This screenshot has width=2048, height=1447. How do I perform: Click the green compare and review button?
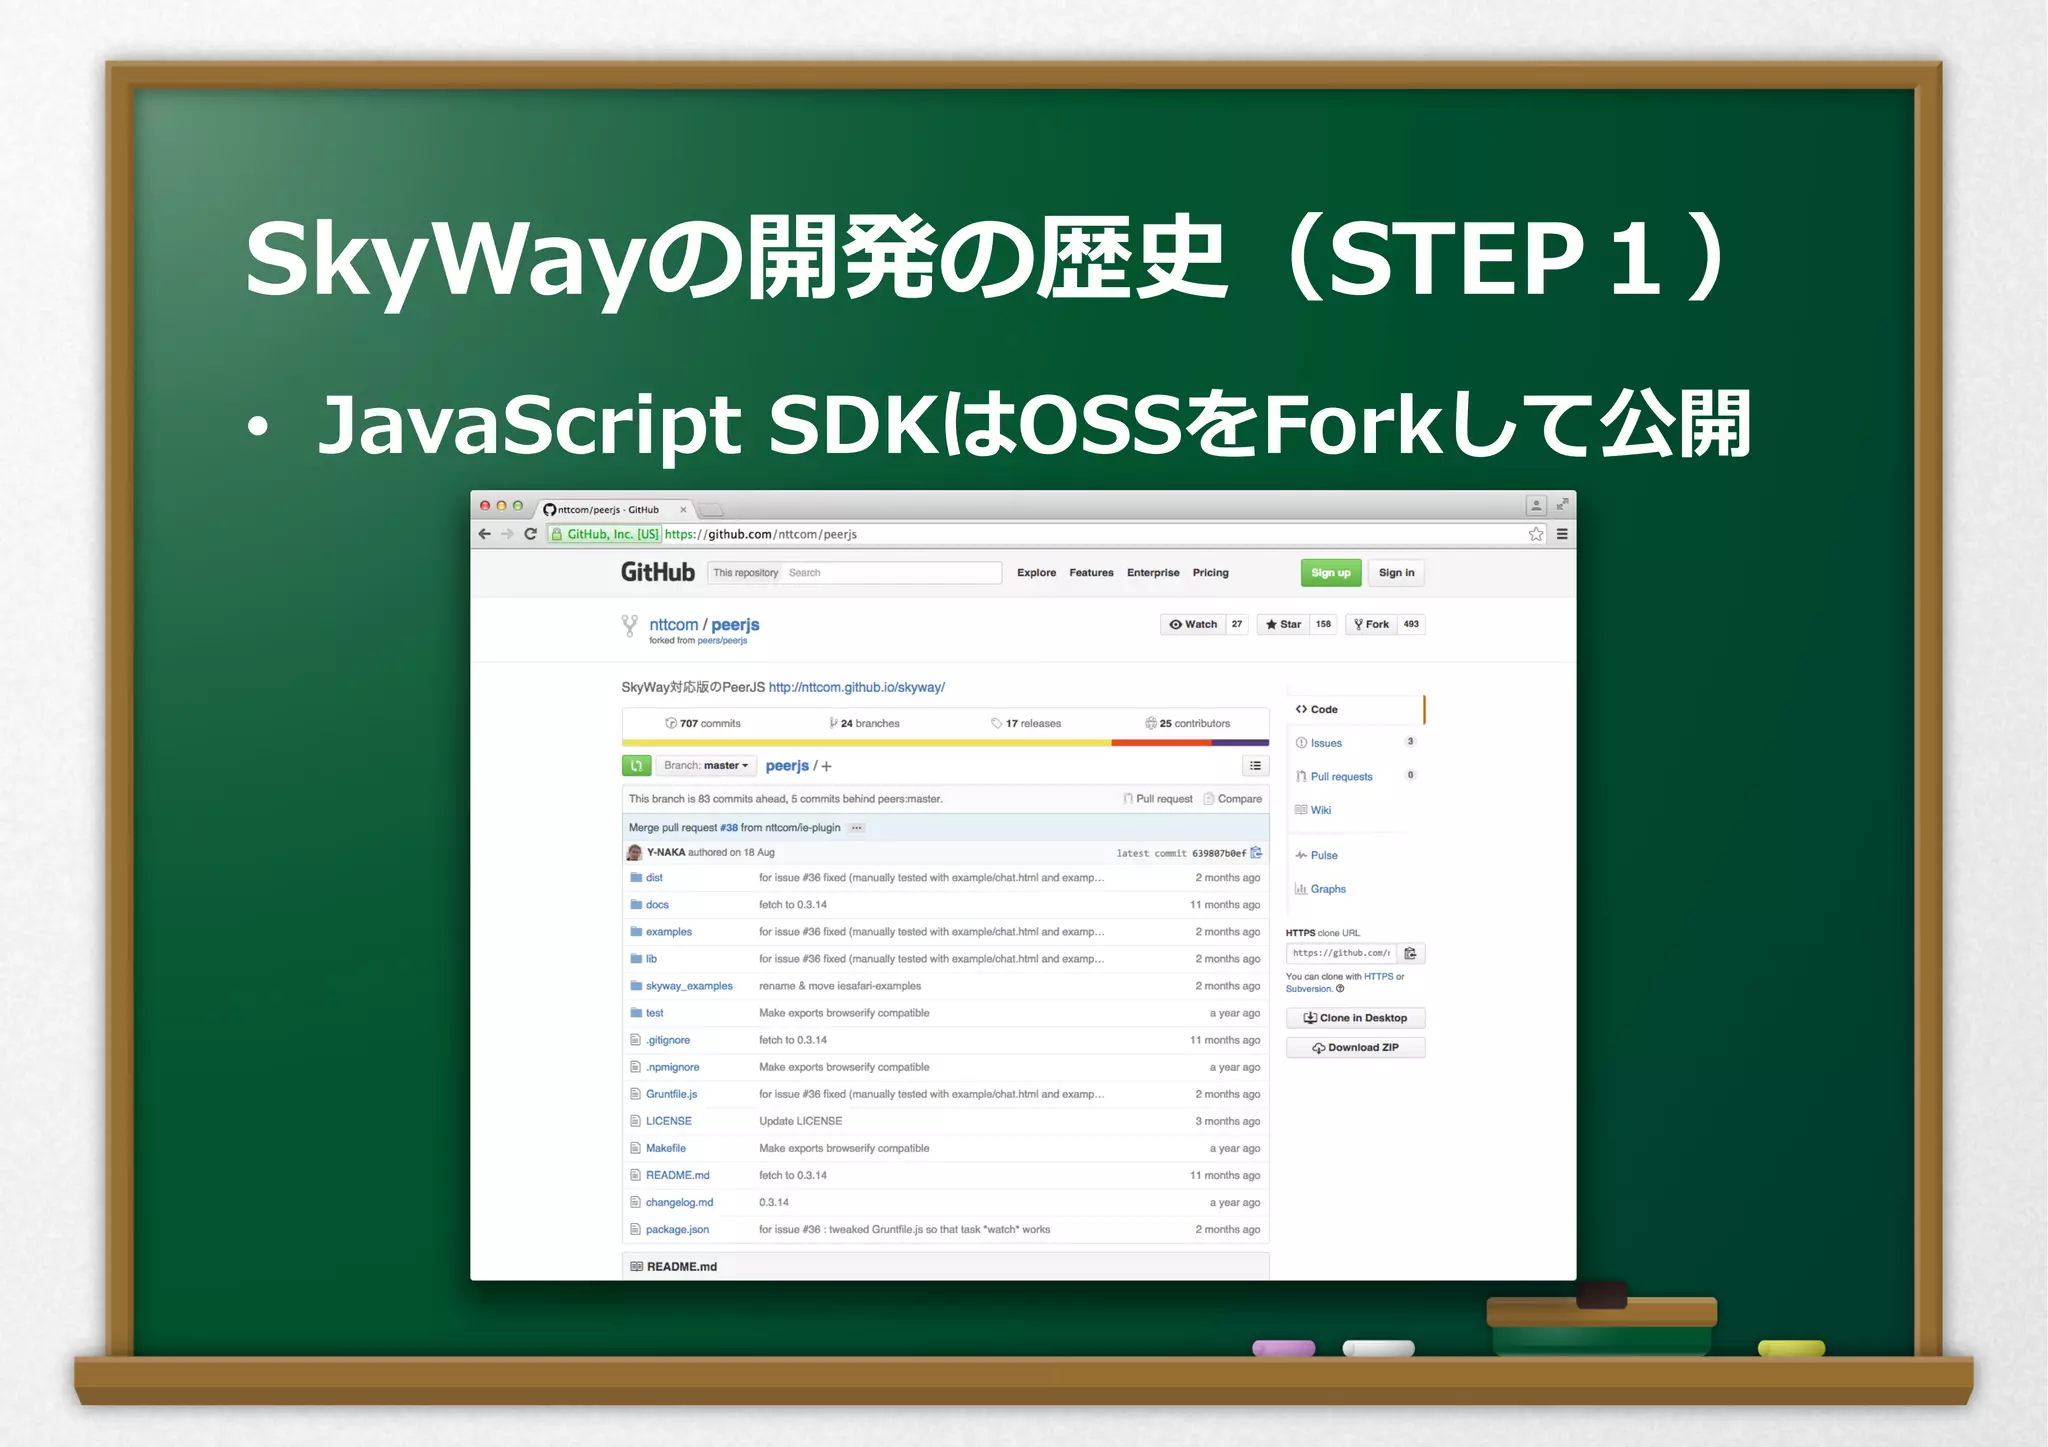(x=637, y=766)
